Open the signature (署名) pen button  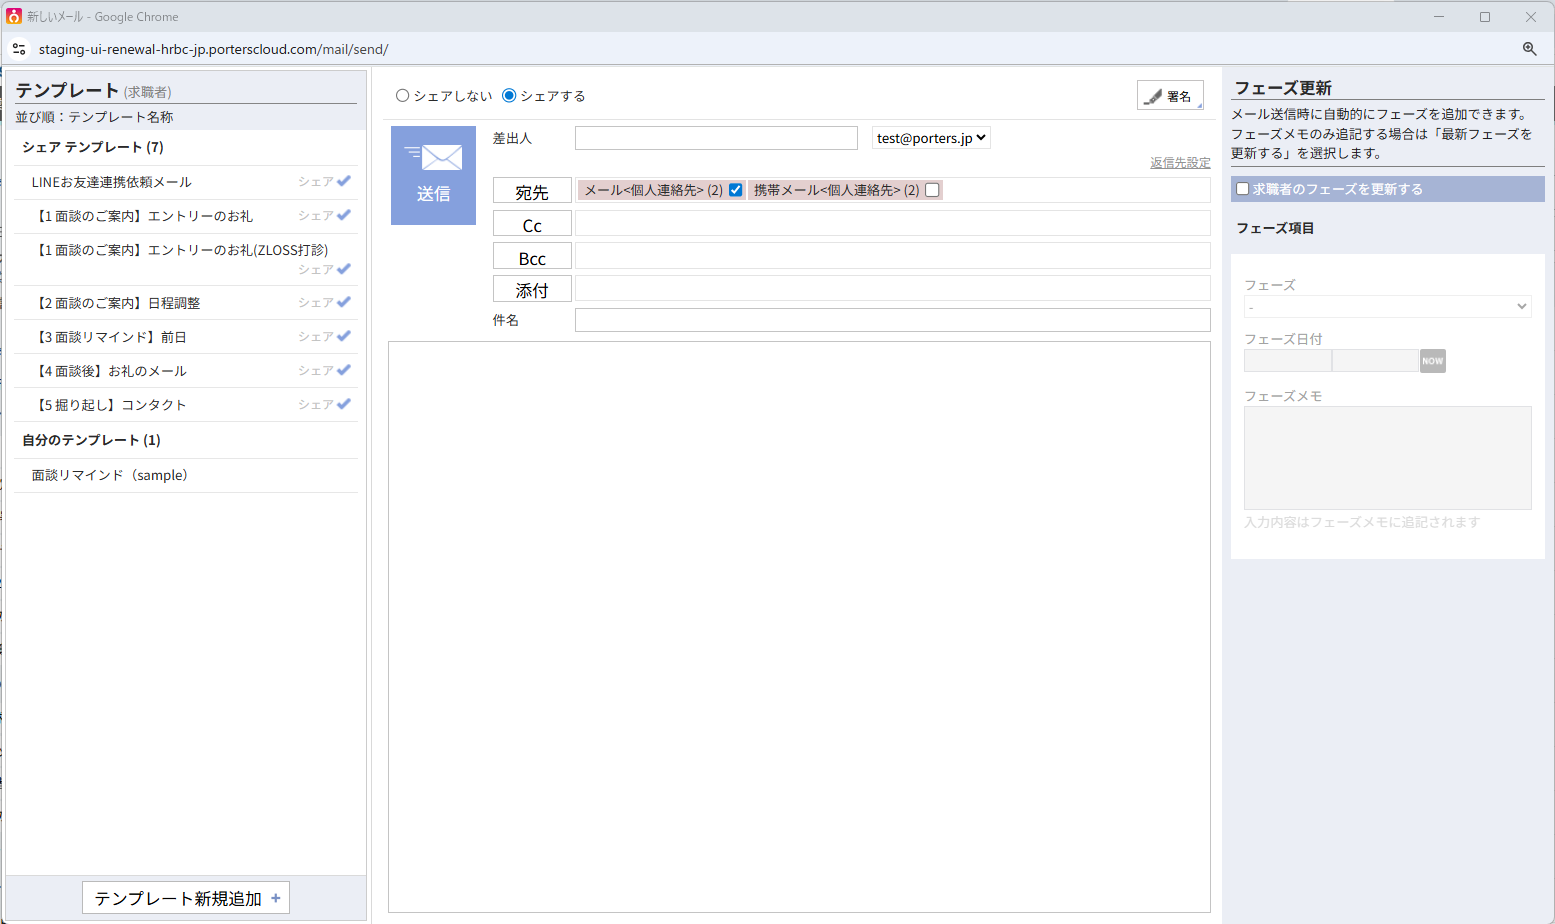[x=1170, y=96]
